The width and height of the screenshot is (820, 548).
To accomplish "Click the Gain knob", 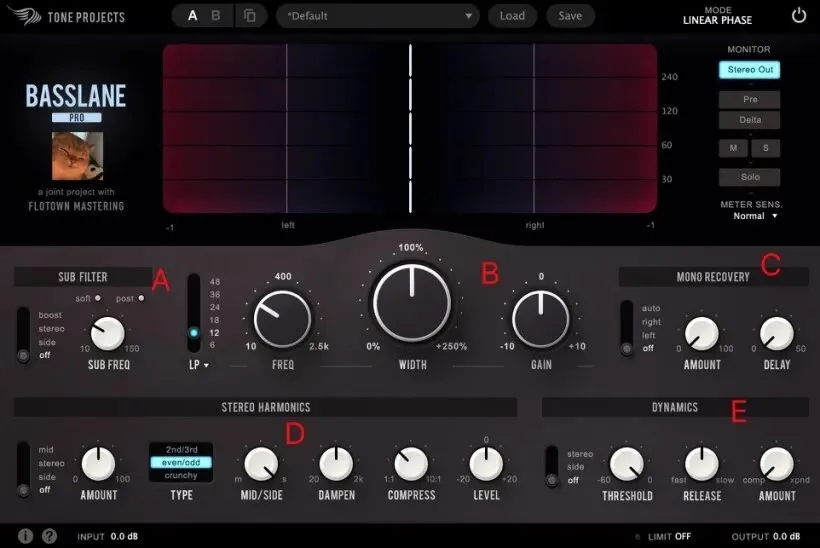I will pyautogui.click(x=541, y=319).
